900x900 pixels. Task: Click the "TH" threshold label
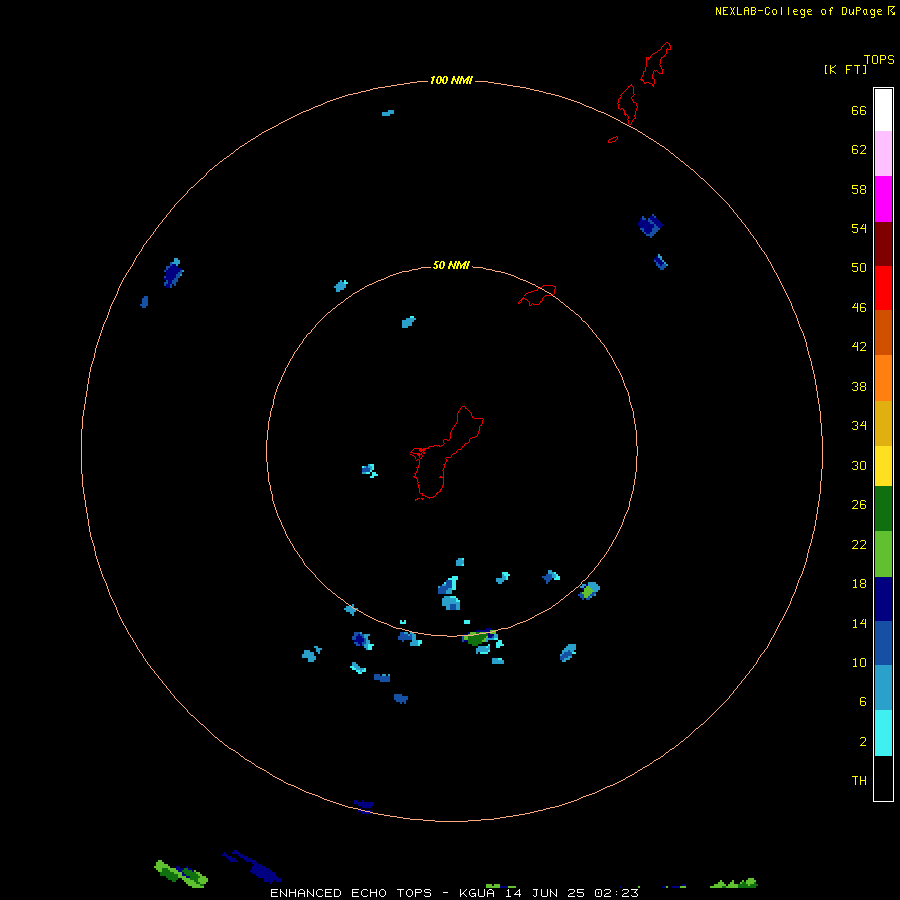click(859, 781)
